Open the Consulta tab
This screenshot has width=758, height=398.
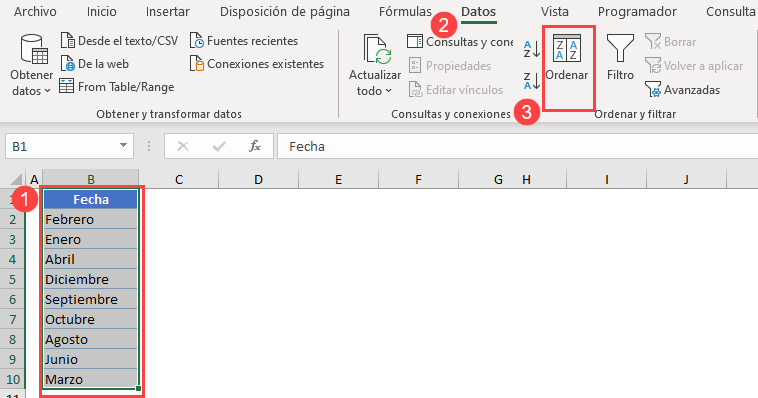[730, 12]
